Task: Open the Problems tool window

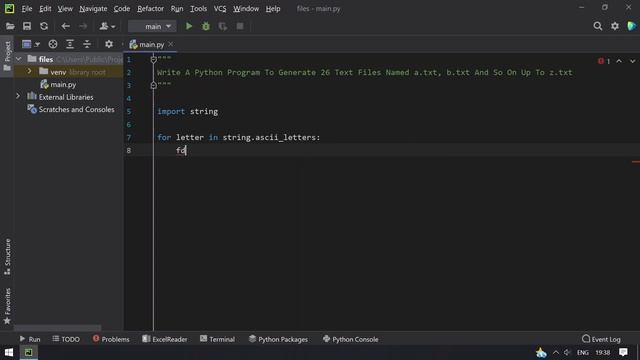Action: tap(111, 339)
